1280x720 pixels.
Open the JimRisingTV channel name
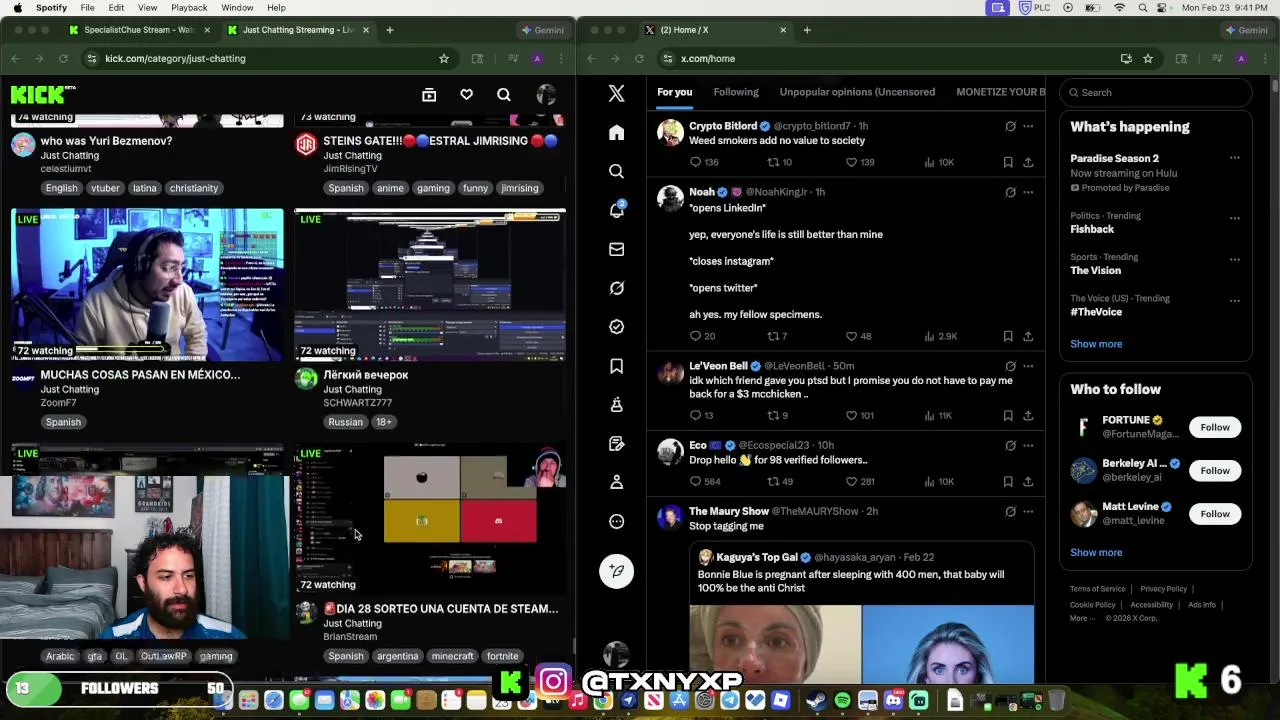[350, 169]
